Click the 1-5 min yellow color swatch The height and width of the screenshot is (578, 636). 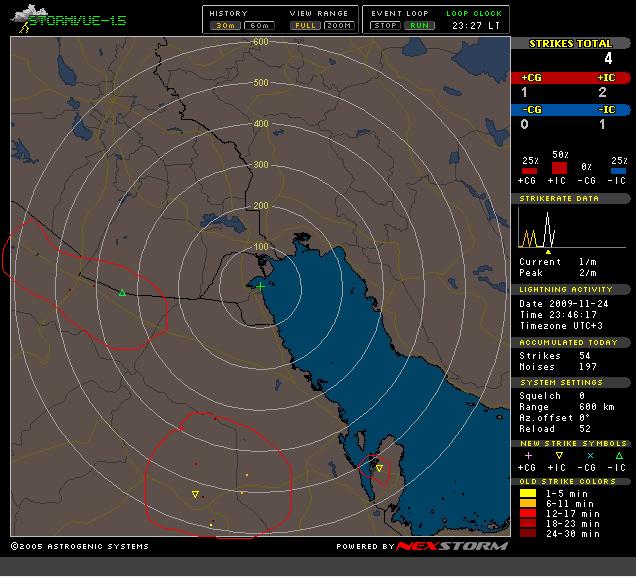pos(527,493)
